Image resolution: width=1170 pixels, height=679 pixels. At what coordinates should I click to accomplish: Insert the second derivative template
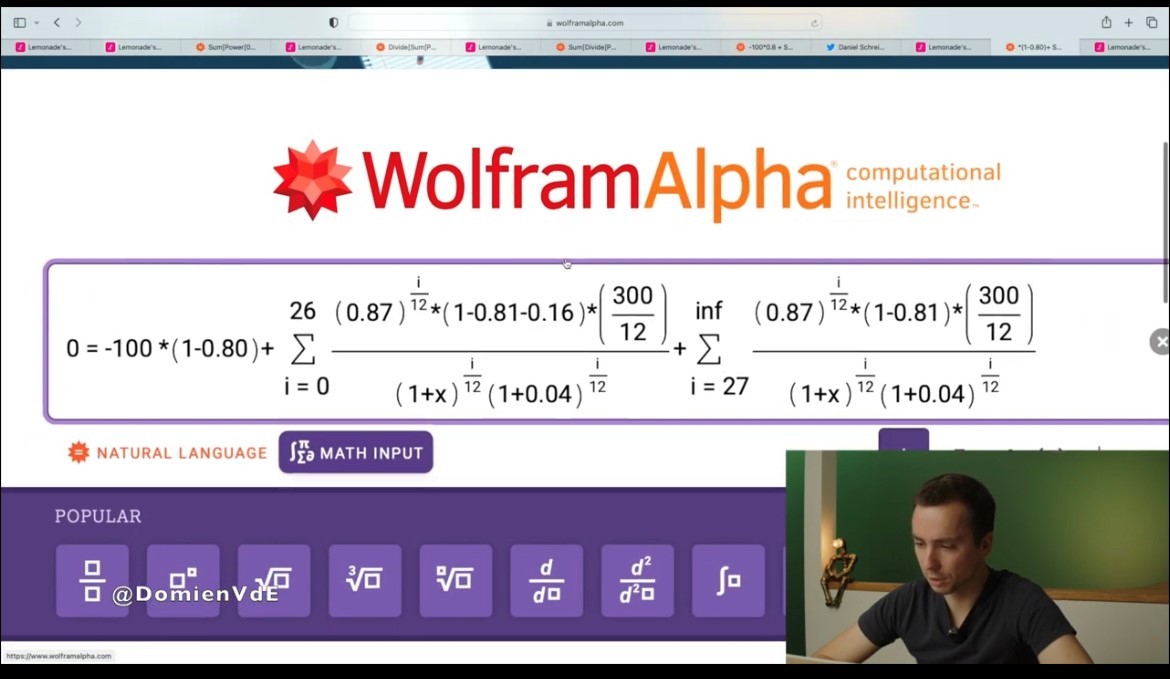point(638,580)
